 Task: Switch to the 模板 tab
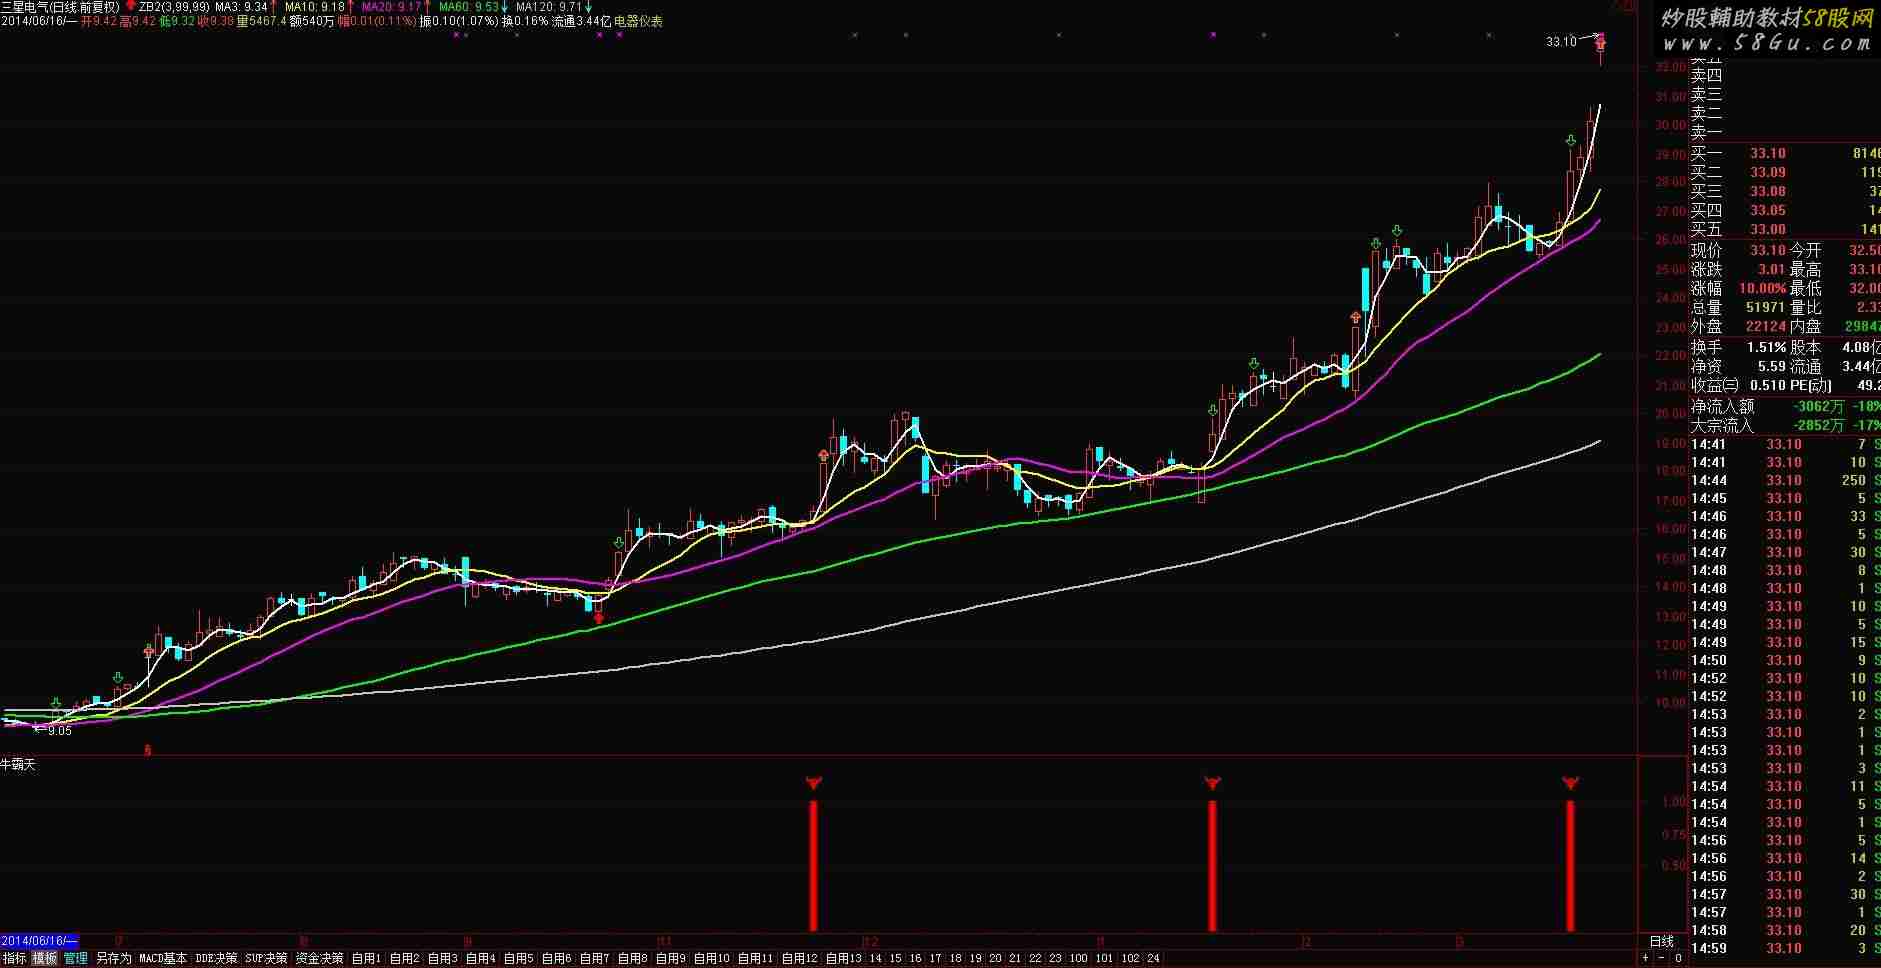45,958
